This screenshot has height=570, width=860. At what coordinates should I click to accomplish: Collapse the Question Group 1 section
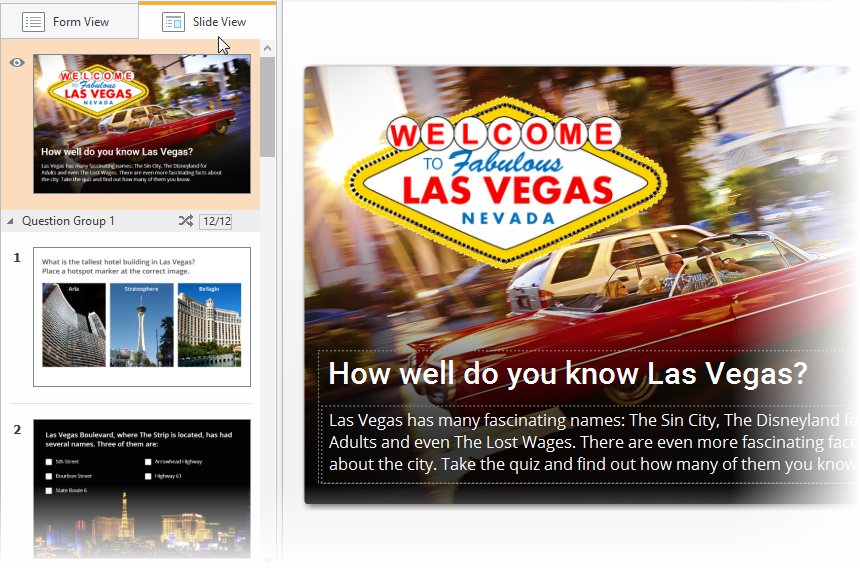click(11, 221)
